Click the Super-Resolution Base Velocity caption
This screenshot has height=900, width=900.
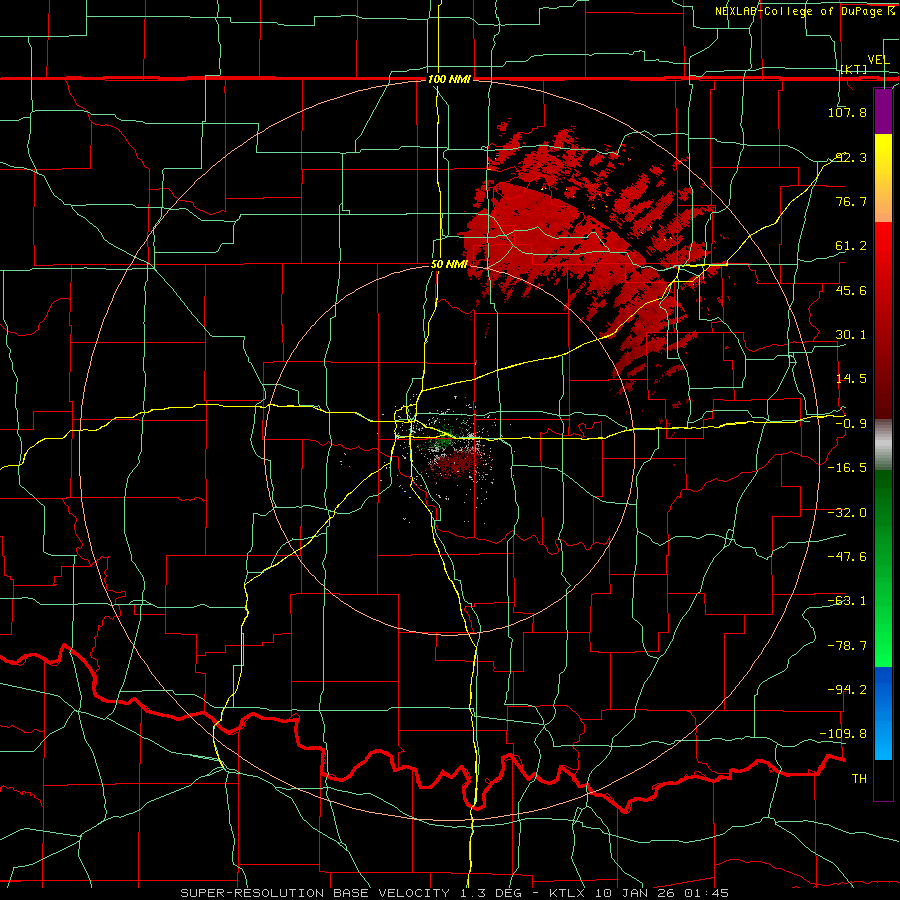pos(455,893)
